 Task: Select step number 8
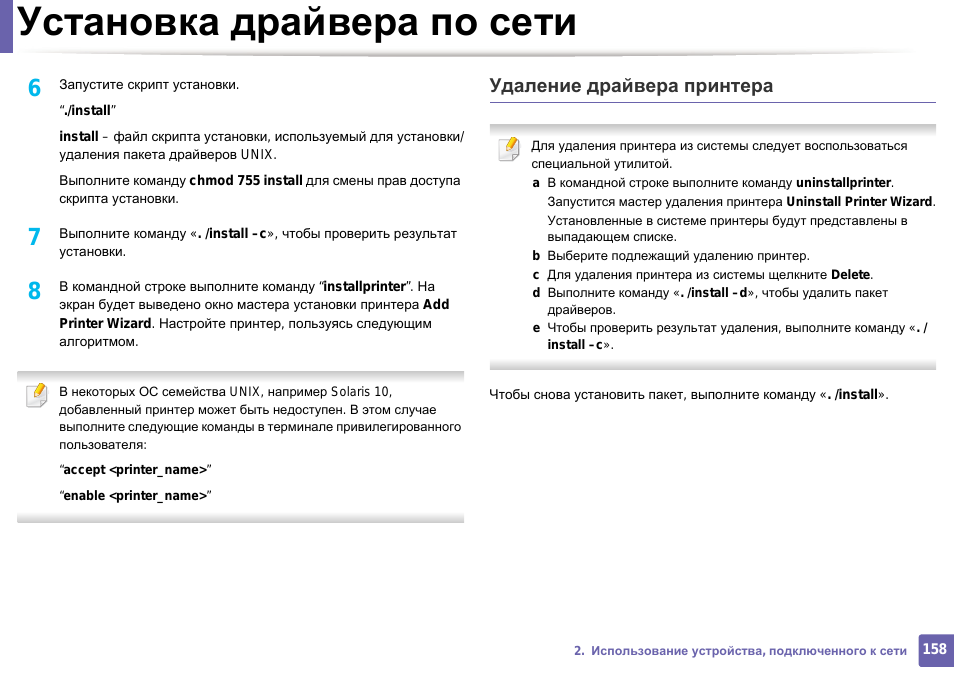(34, 290)
